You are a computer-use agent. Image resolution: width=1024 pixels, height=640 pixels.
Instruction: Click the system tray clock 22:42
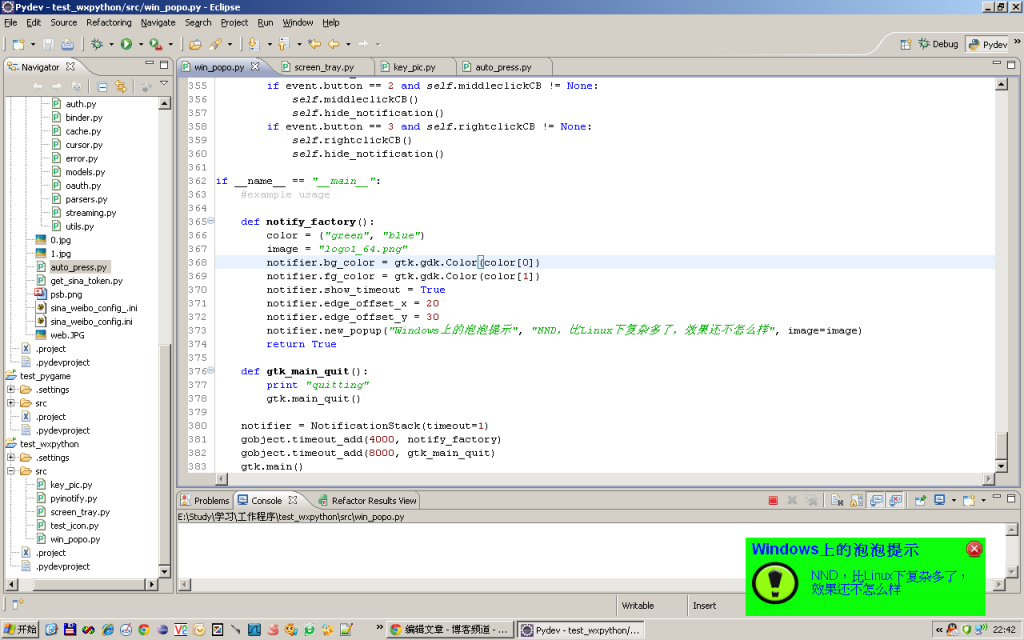pos(1004,630)
